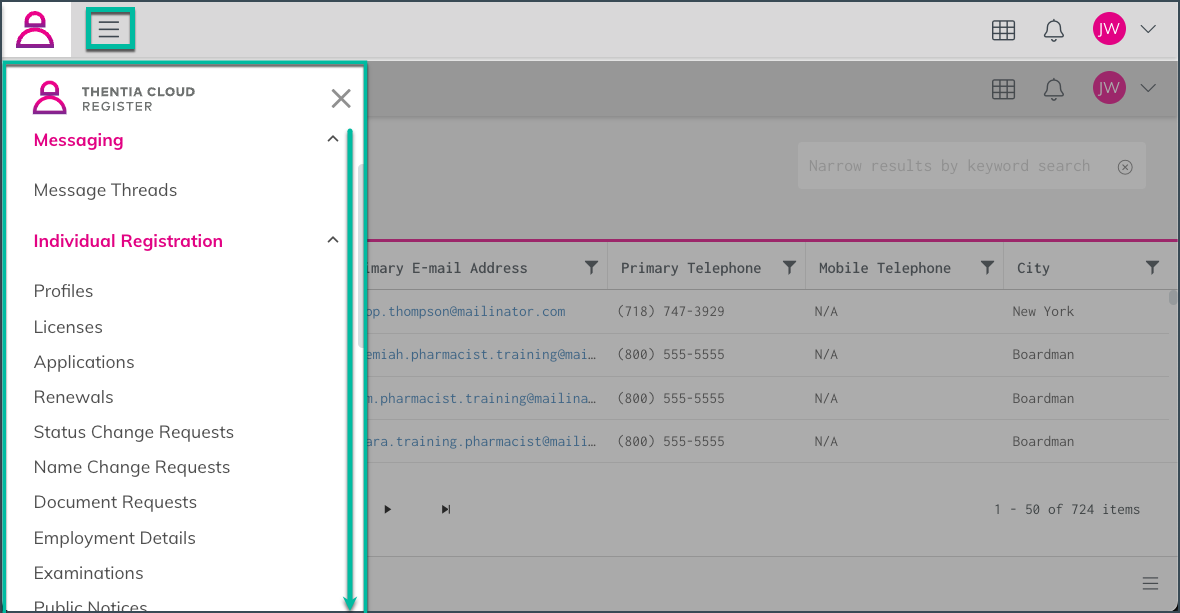Open emiah.pharmacist.training email link

[482, 354]
